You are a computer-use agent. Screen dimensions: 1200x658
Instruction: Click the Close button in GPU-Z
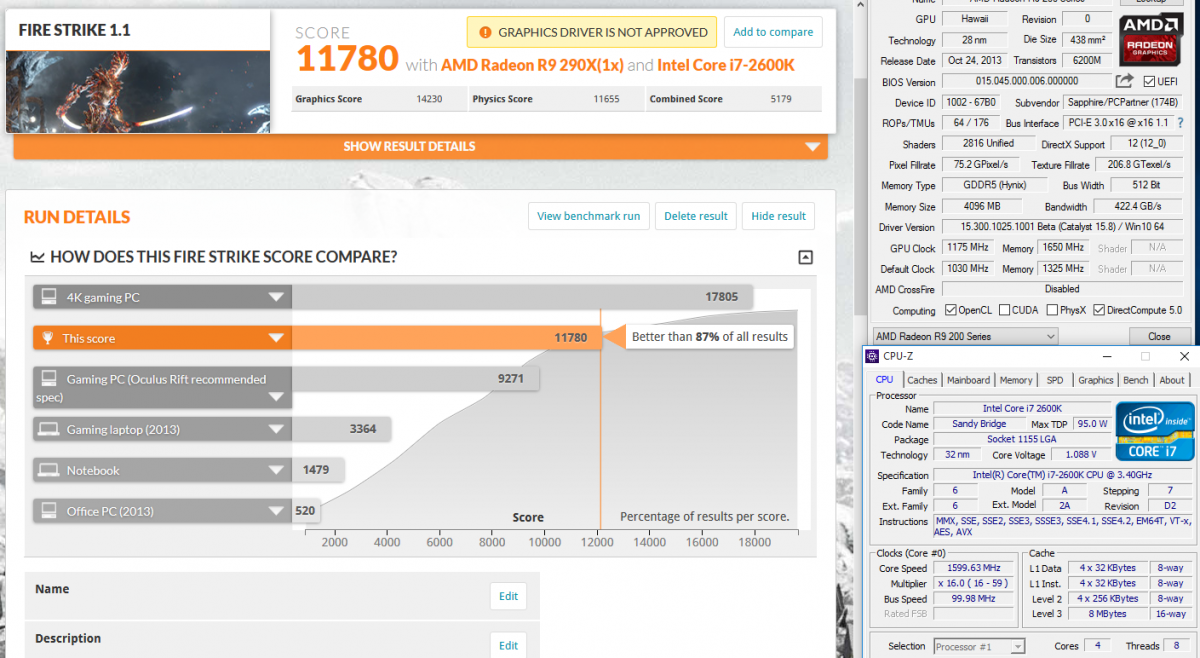tap(1159, 336)
